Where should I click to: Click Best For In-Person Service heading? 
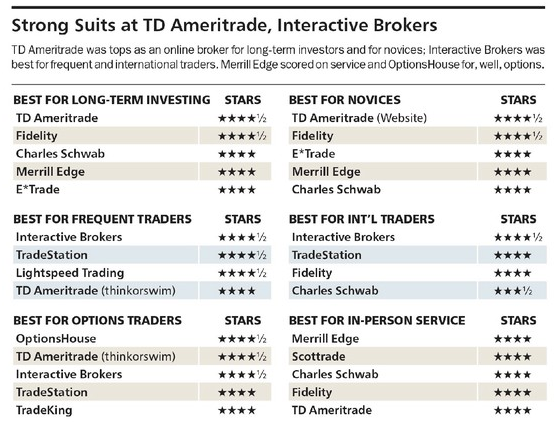377,320
